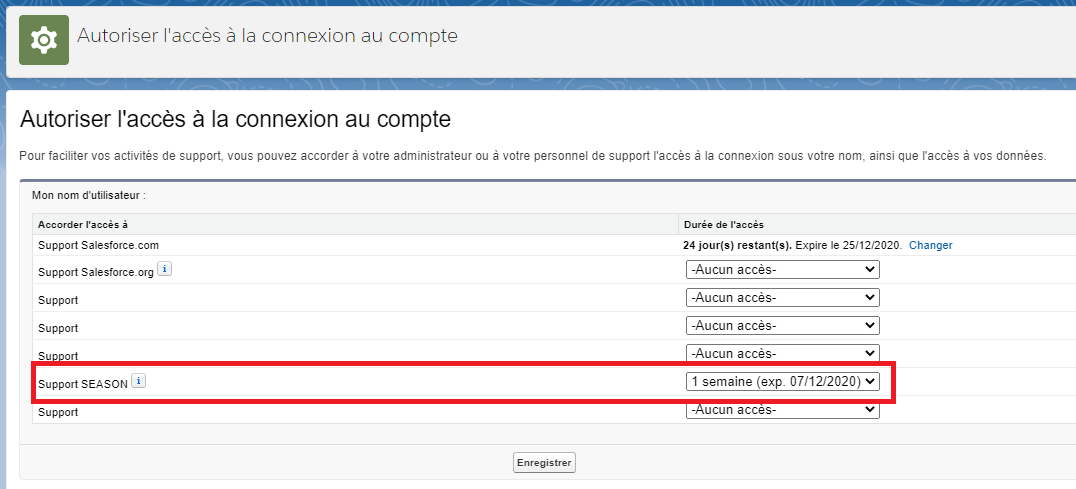
Task: Click the Changer link for Support Salesforce.com
Action: point(930,245)
